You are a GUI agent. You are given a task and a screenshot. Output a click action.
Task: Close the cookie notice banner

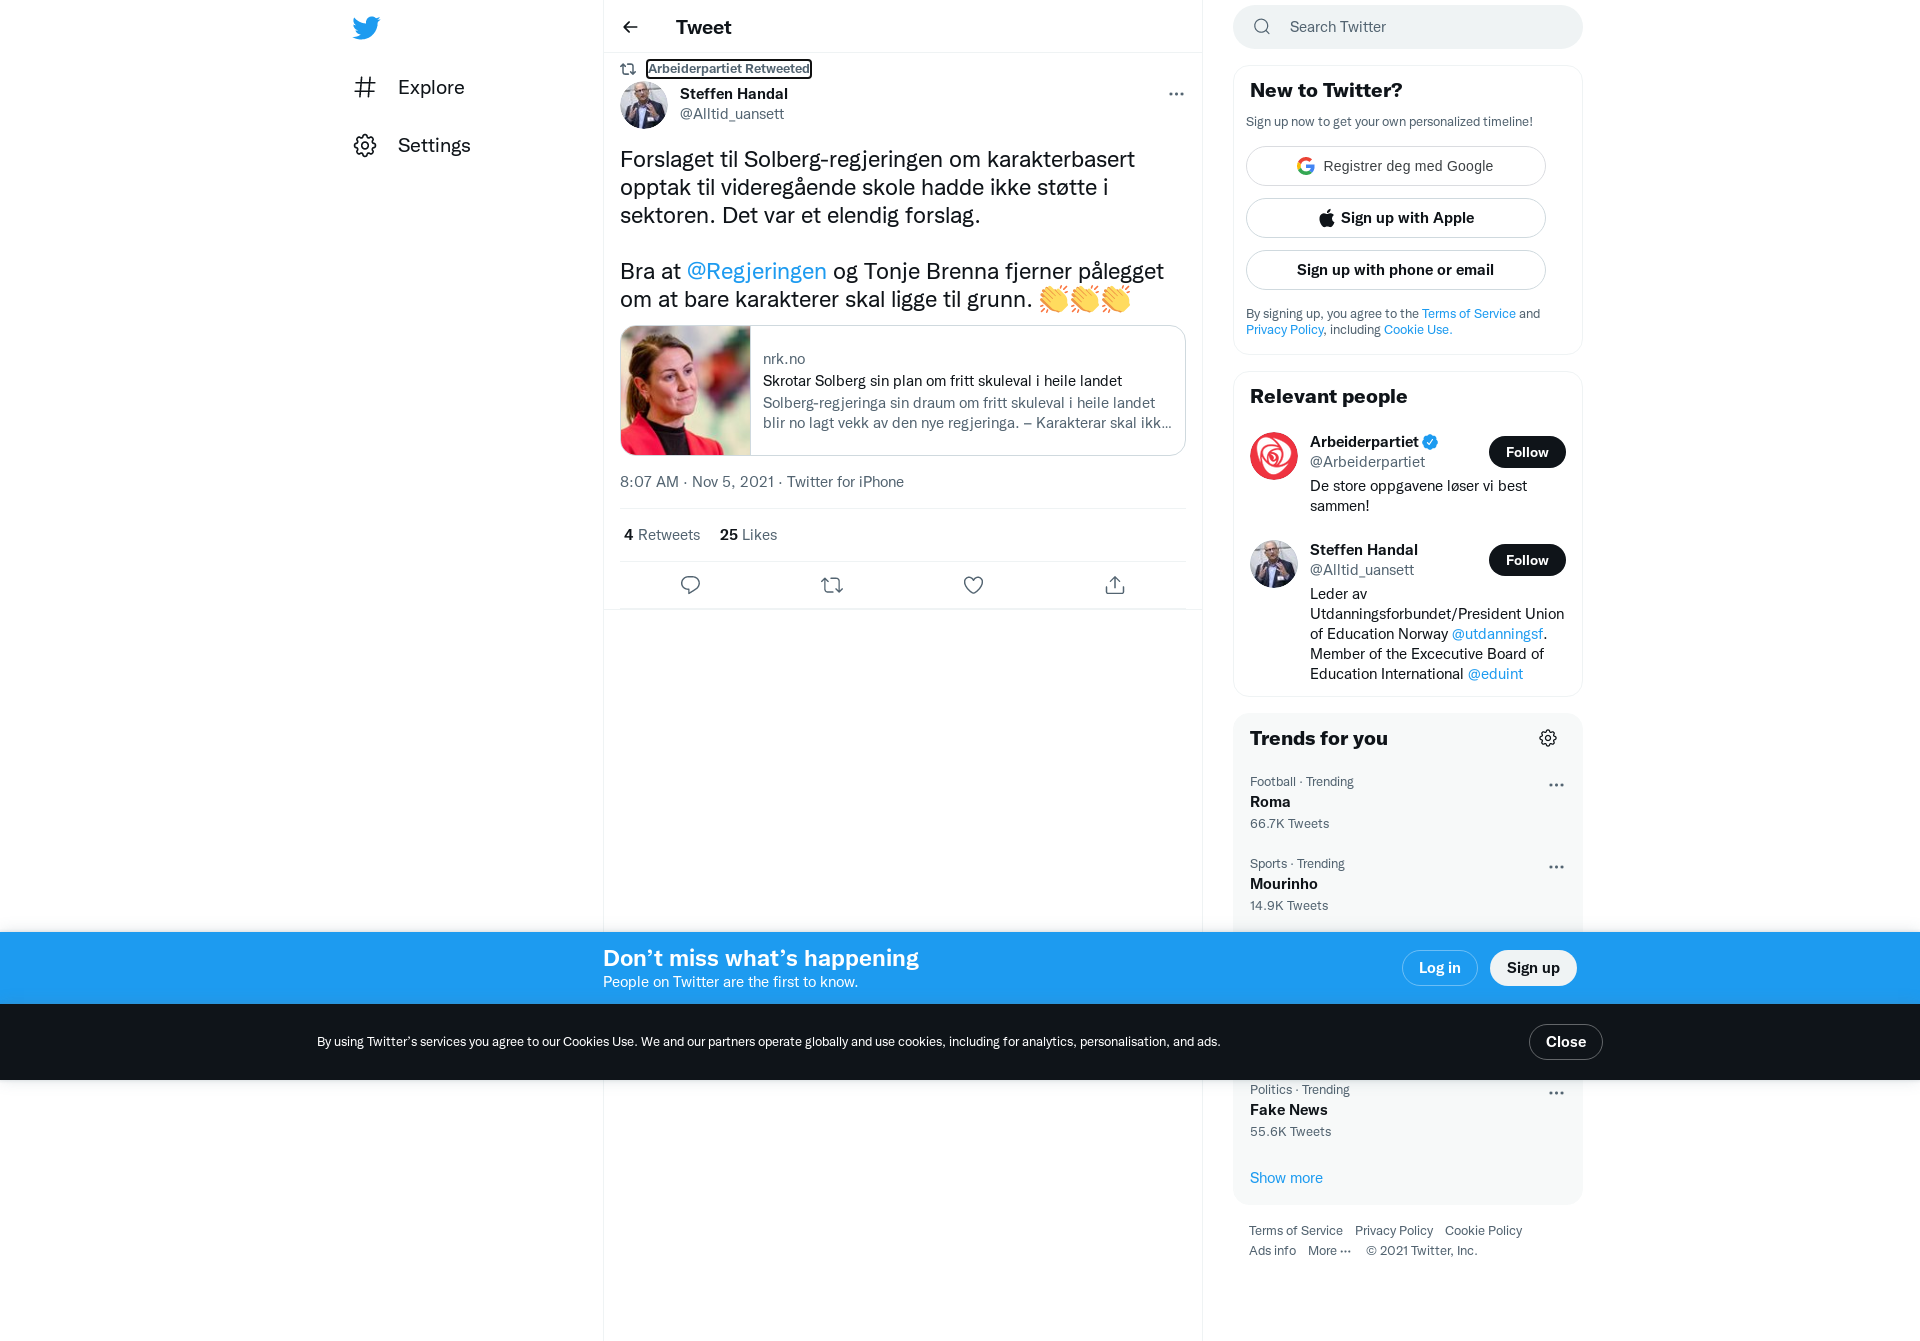[1566, 1042]
